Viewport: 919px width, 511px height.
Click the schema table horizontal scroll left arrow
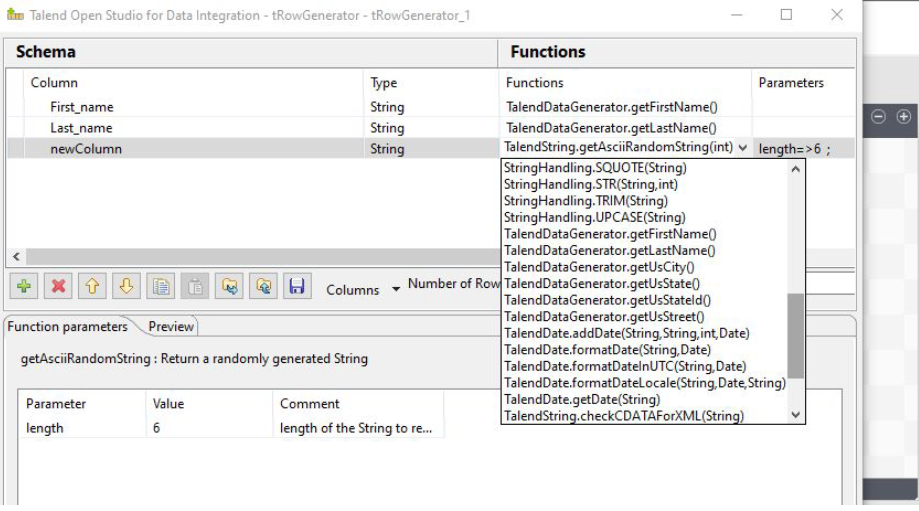(16, 256)
